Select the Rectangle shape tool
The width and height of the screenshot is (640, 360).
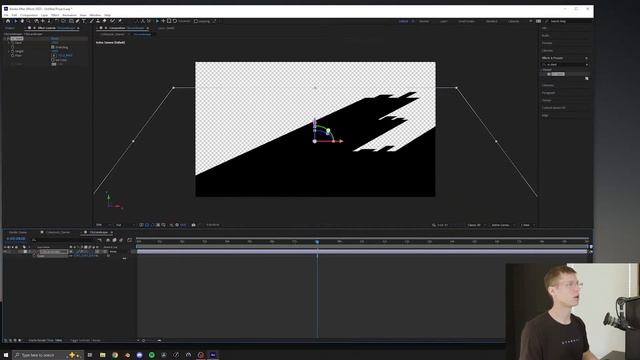click(71, 21)
